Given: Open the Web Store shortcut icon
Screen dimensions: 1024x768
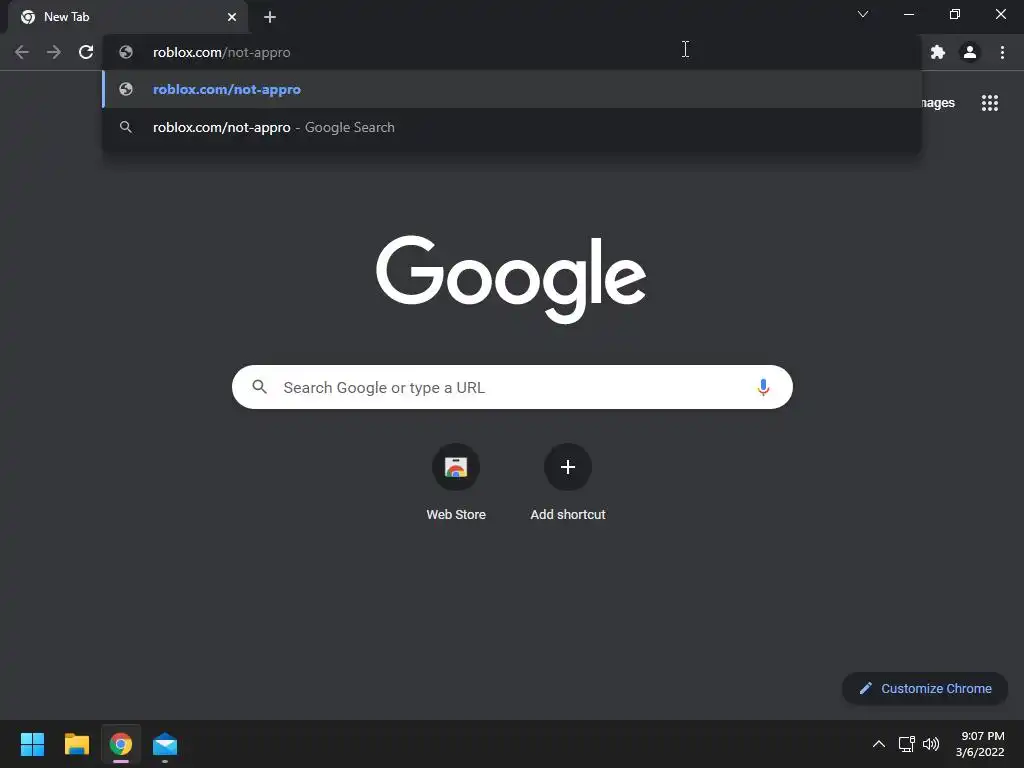Looking at the screenshot, I should click(456, 467).
